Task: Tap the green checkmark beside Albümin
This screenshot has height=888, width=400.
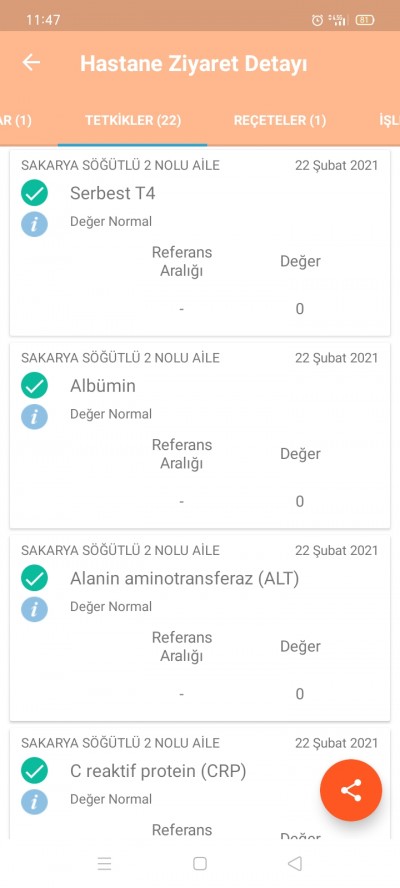Action: pyautogui.click(x=35, y=386)
